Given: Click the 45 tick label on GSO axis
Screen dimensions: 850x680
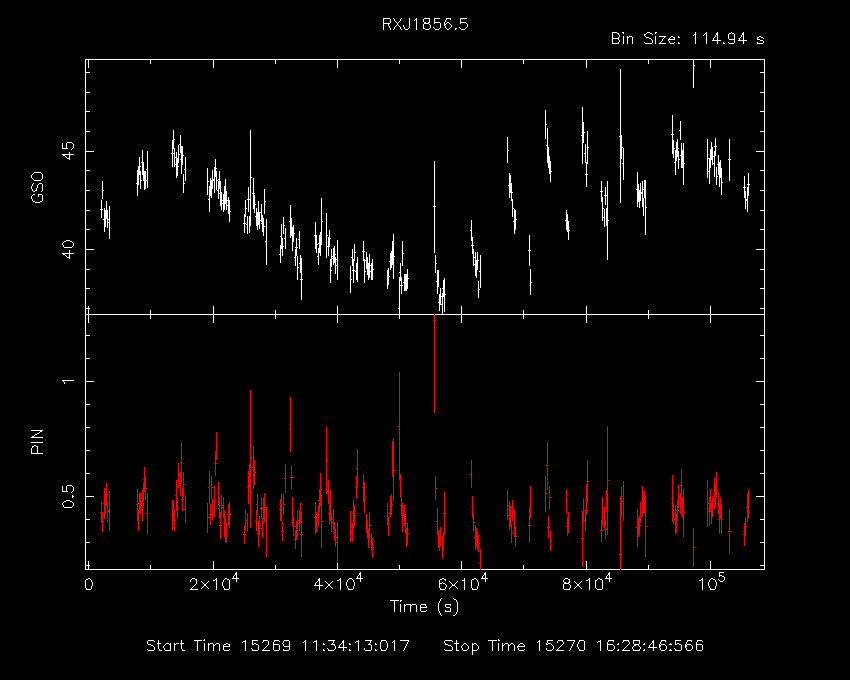Looking at the screenshot, I should [68, 151].
